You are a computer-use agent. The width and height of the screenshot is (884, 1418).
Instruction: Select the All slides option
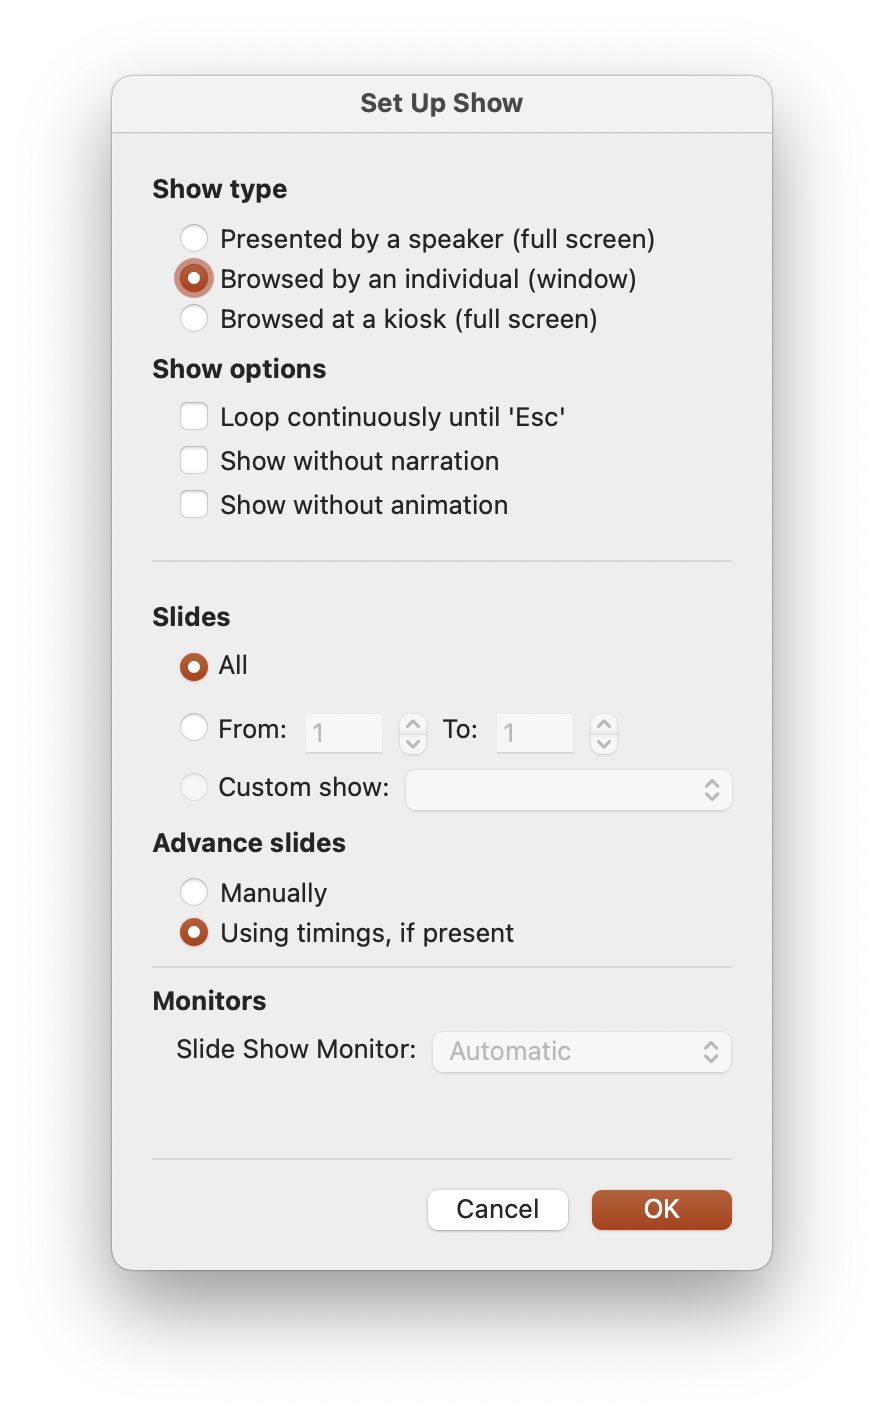pos(194,666)
